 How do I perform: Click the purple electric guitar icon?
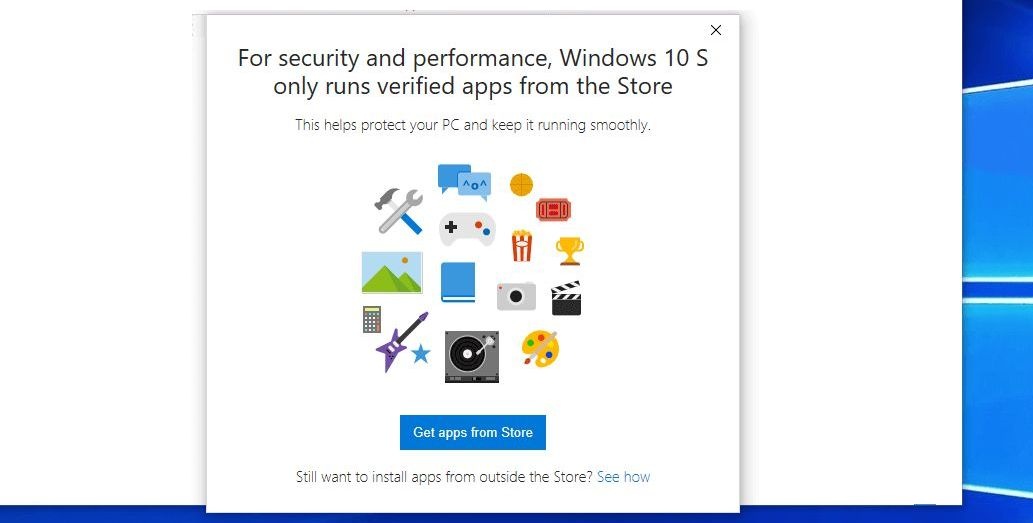click(400, 340)
